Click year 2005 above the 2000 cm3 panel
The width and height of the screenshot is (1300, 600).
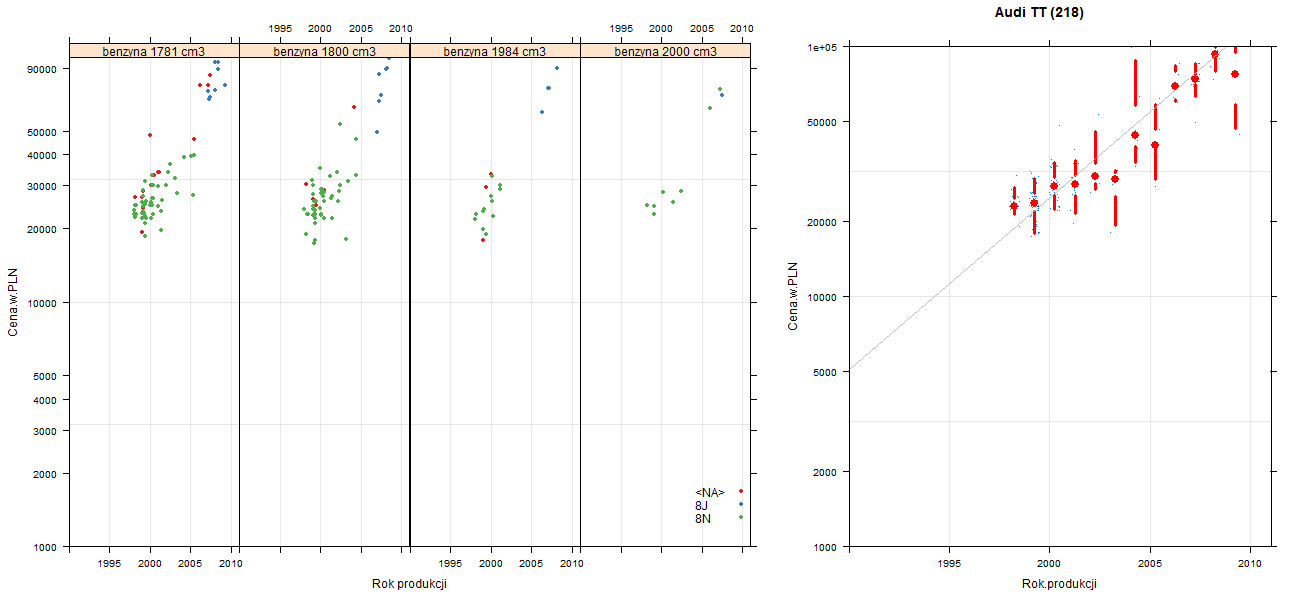[x=702, y=29]
